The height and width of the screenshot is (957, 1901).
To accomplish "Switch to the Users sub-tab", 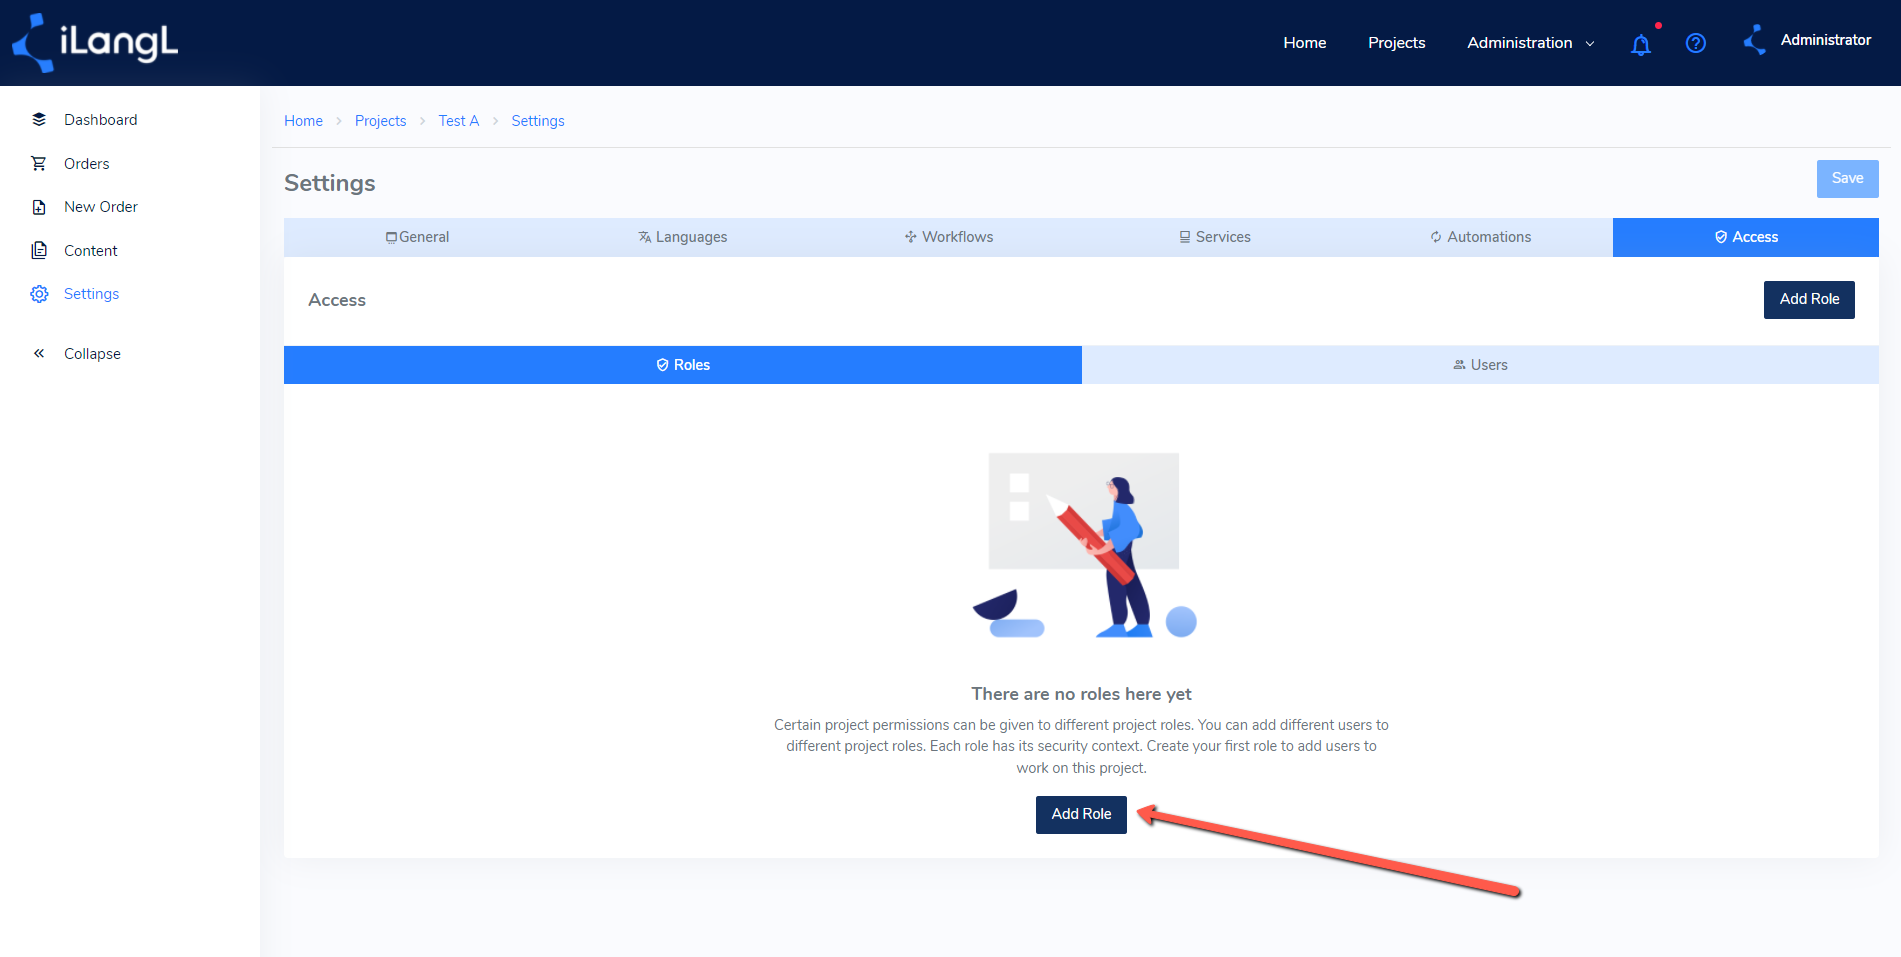I will click(x=1480, y=365).
